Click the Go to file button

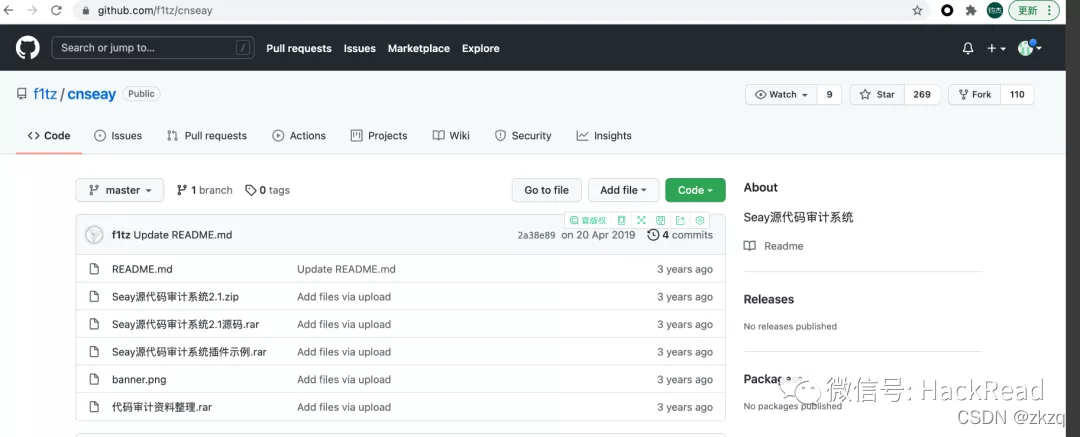click(547, 190)
